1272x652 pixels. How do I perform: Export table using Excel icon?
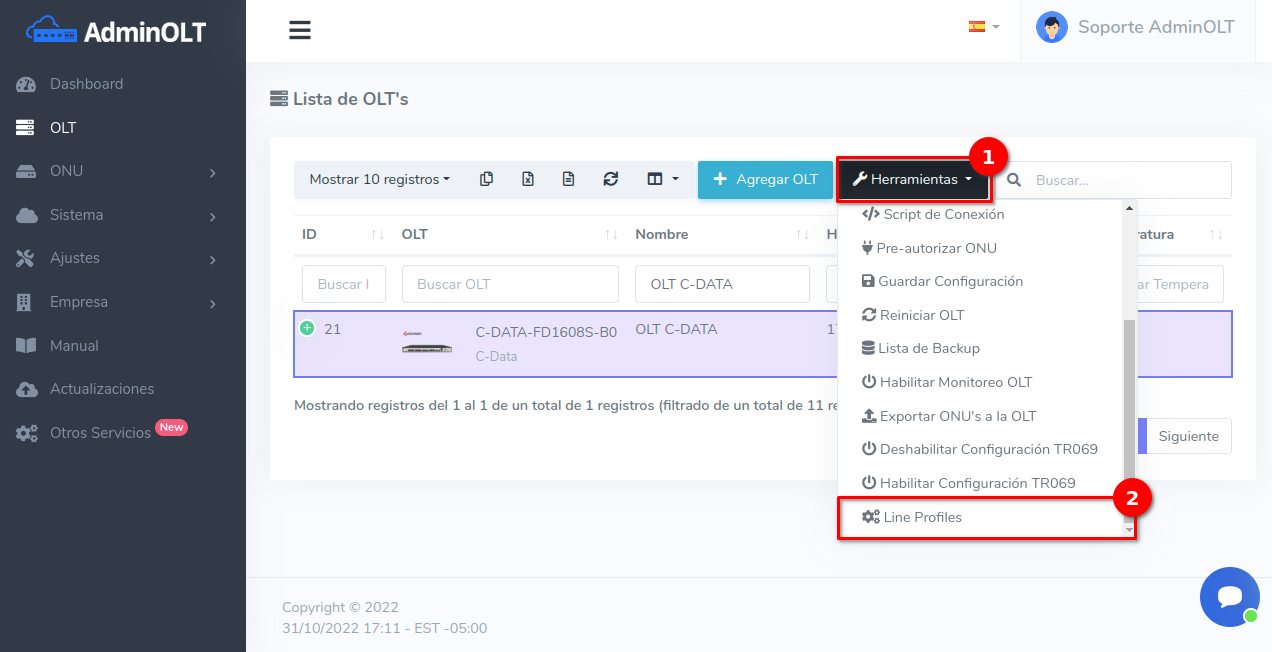[528, 180]
